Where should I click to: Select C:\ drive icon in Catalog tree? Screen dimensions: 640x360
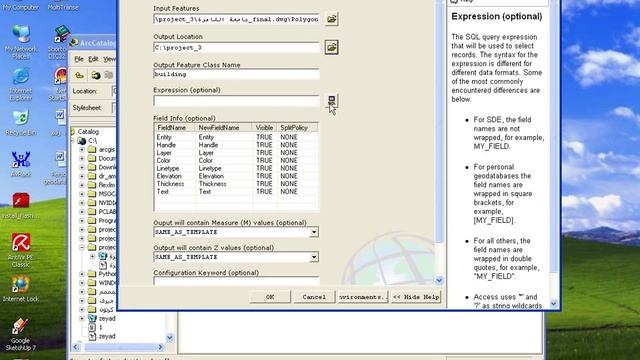(82, 141)
